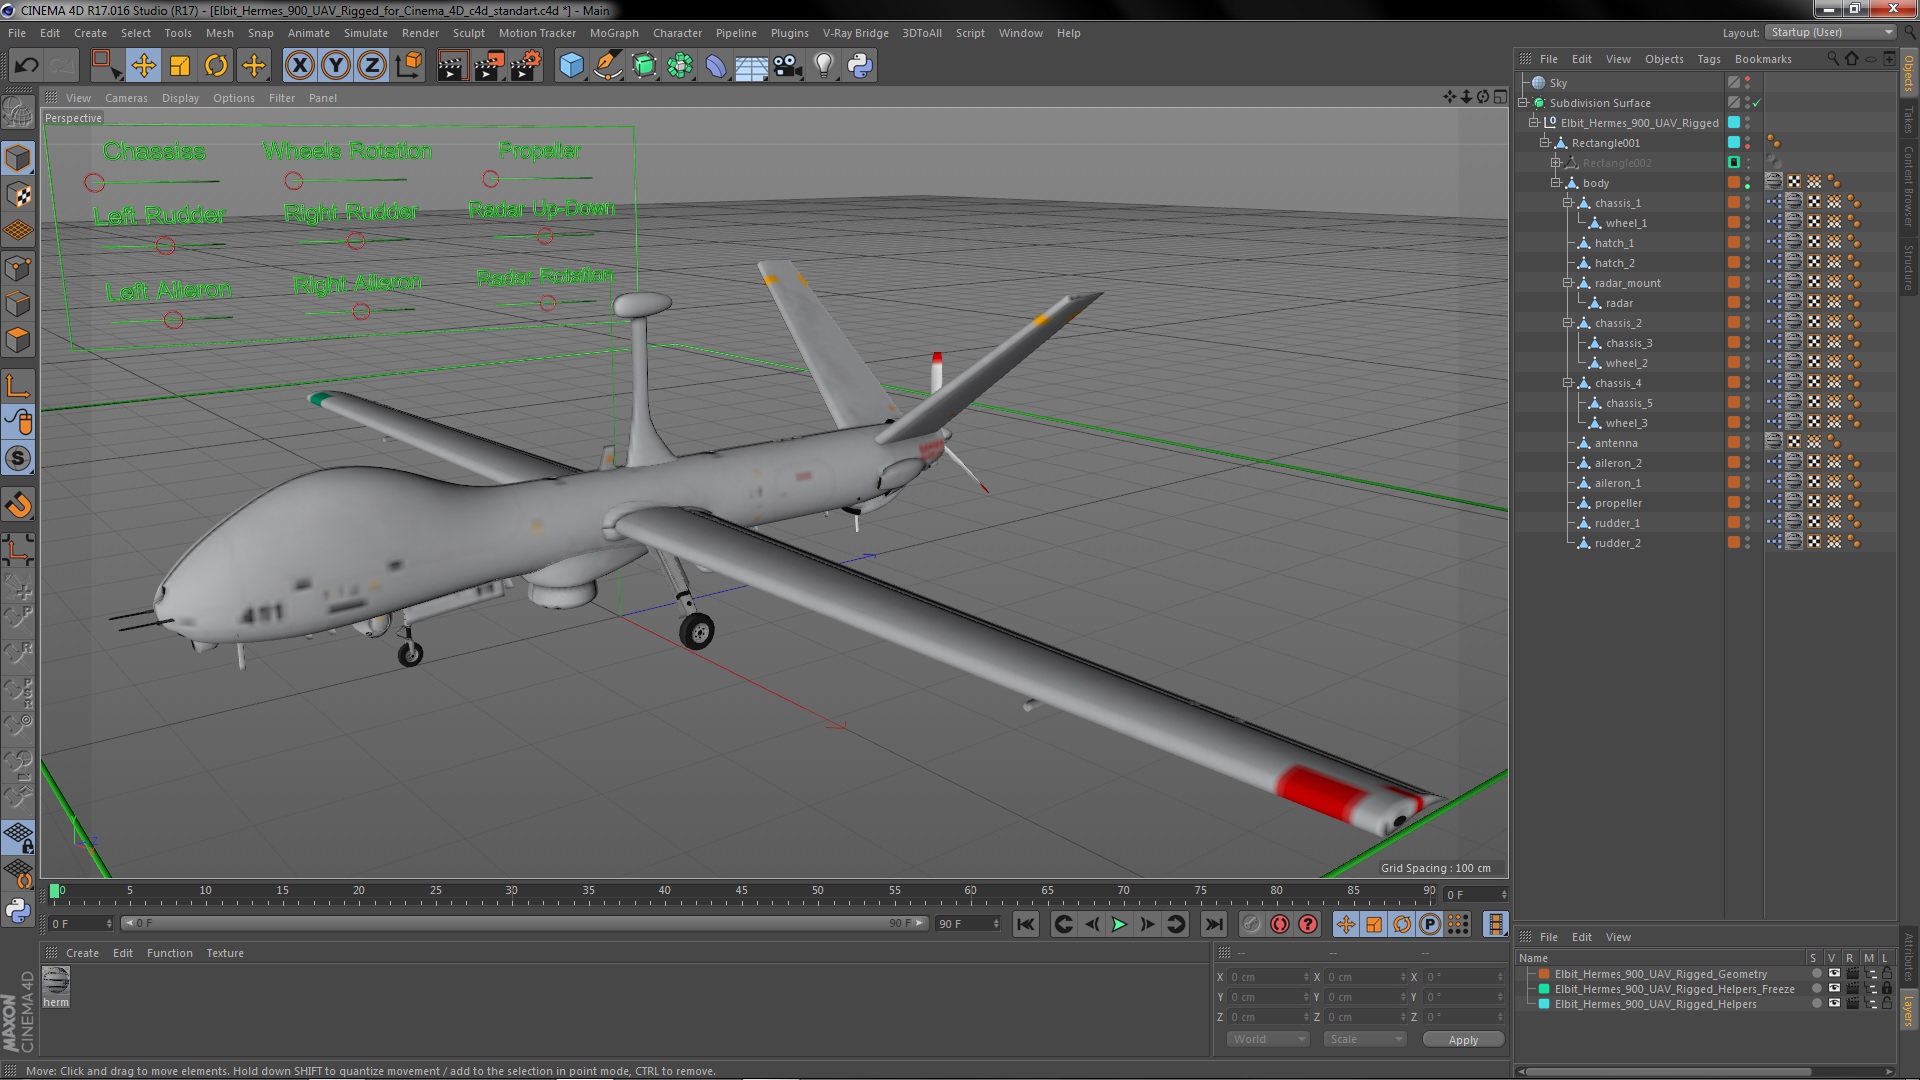Collapse chassis_1 children
The width and height of the screenshot is (1920, 1080).
[x=1569, y=203]
